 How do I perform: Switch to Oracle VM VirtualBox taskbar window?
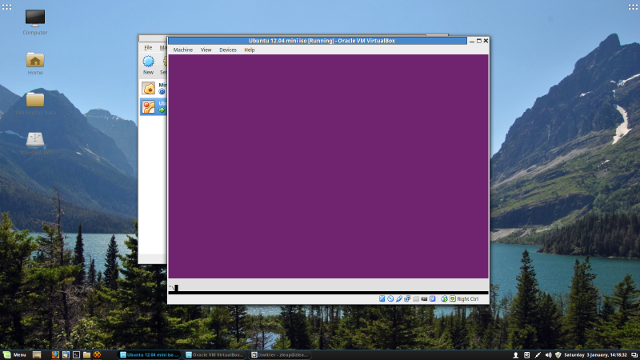pyautogui.click(x=215, y=355)
